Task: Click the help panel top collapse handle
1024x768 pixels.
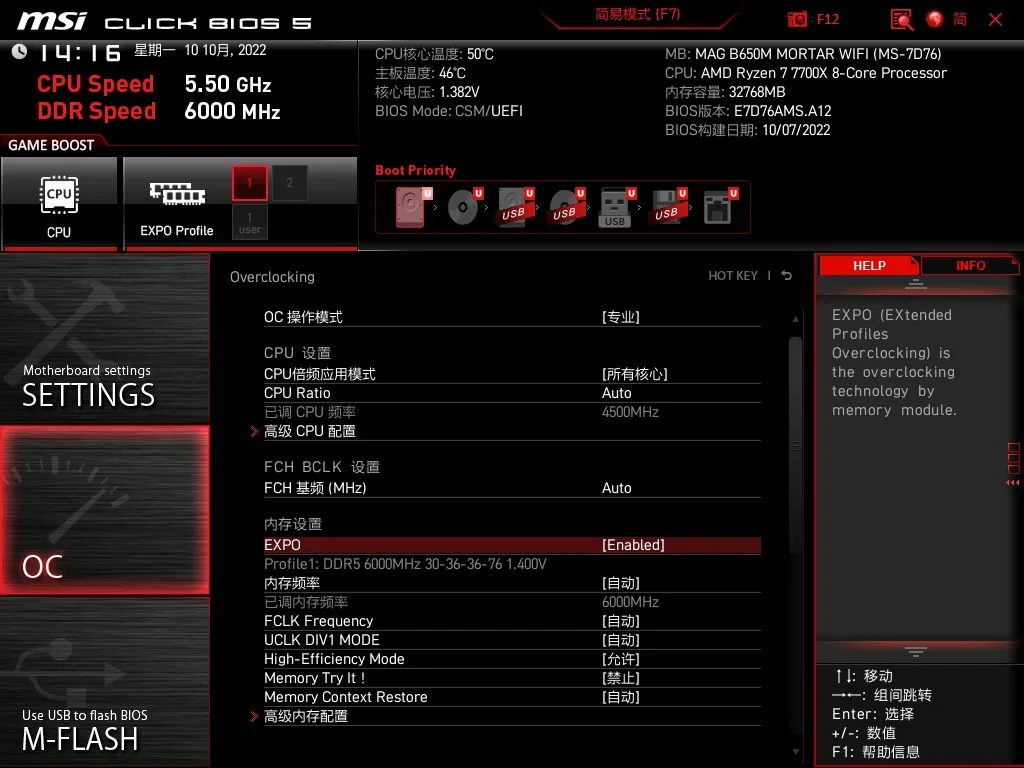Action: pyautogui.click(x=915, y=284)
